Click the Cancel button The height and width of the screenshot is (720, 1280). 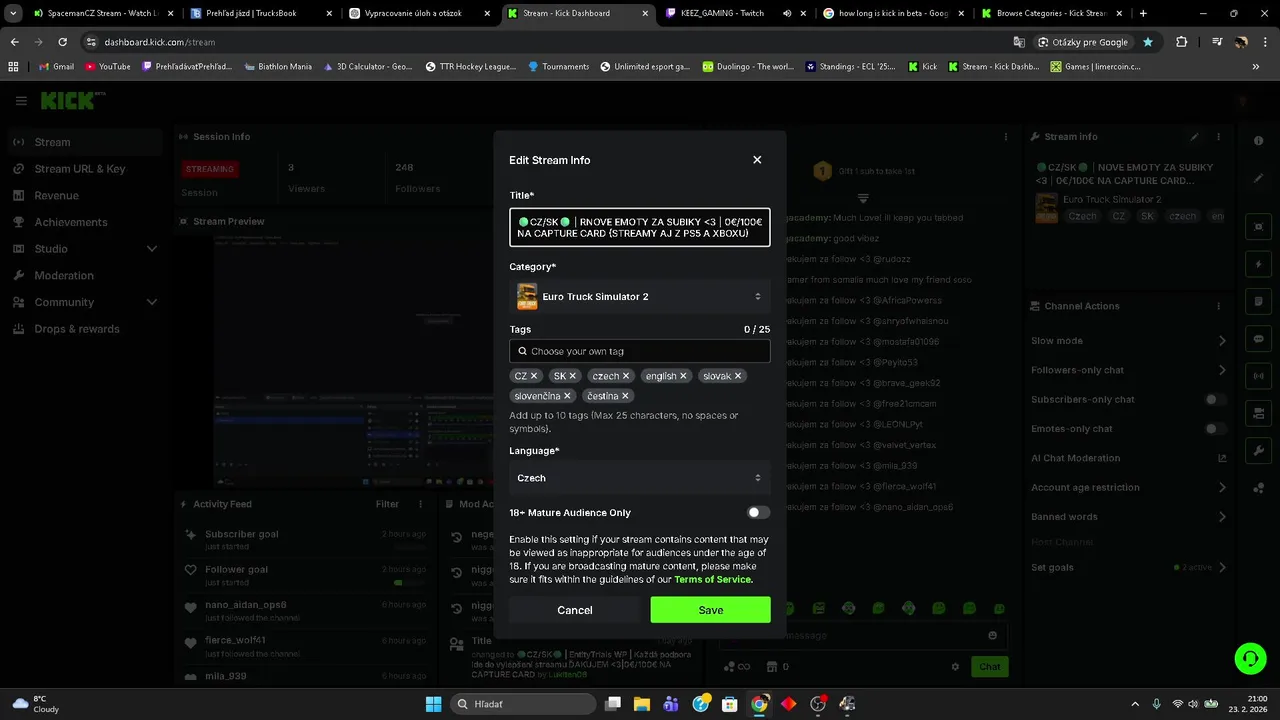point(575,610)
